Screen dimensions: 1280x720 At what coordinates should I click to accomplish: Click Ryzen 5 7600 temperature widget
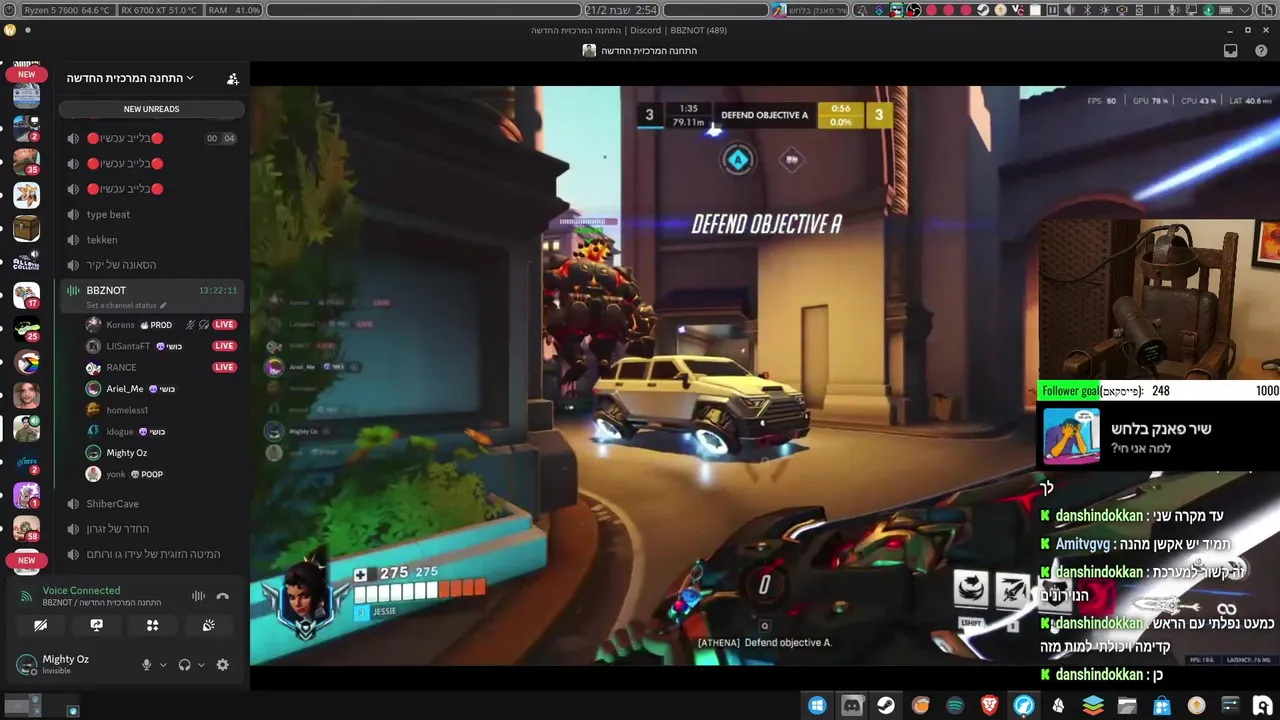coord(69,10)
